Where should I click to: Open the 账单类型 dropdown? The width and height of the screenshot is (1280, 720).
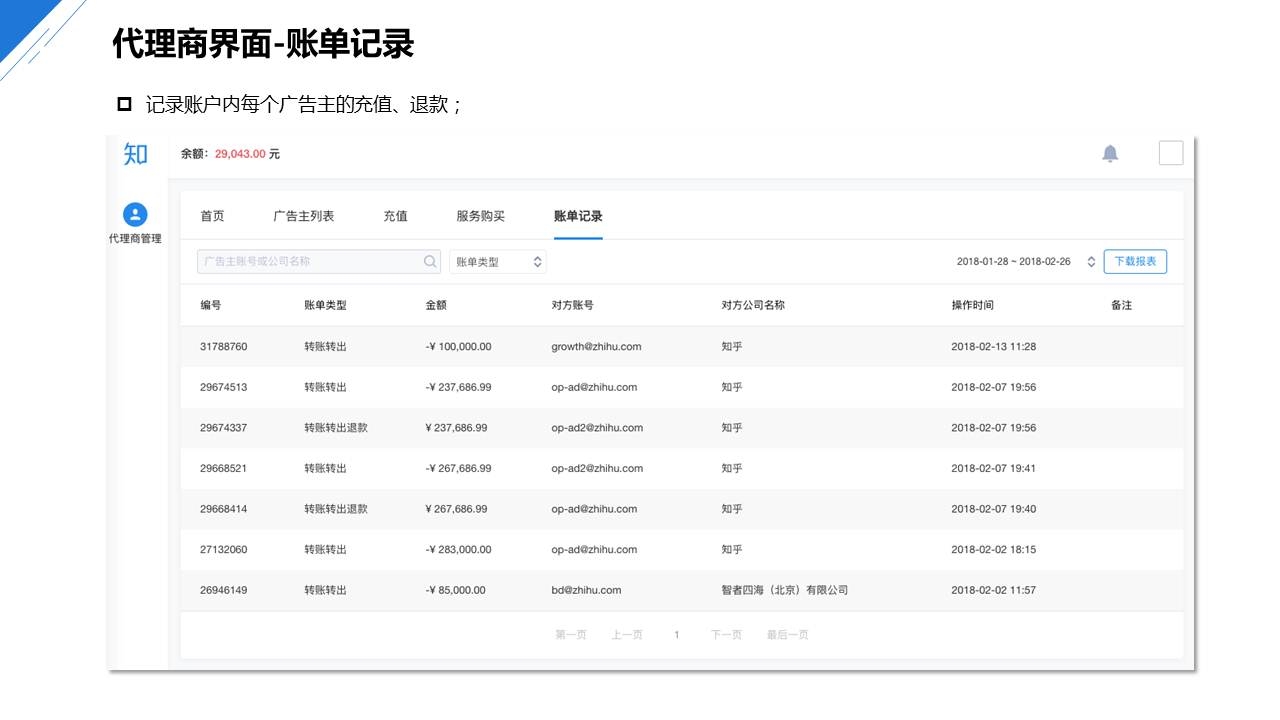coord(497,262)
